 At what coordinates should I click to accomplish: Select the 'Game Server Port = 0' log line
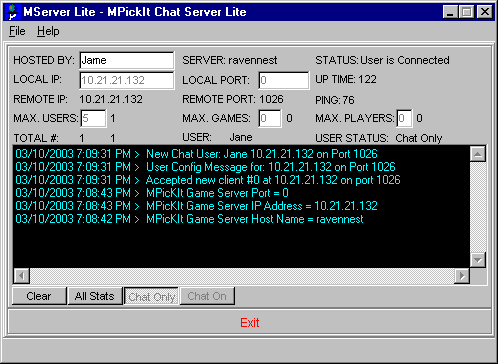(x=152, y=193)
